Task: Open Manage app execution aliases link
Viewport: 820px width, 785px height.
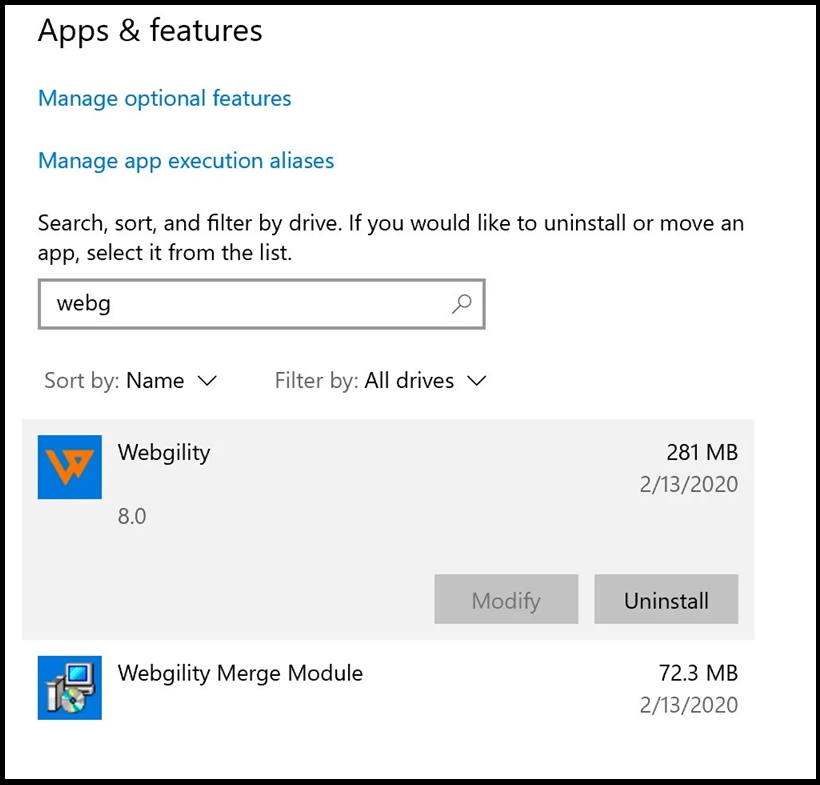Action: pos(186,161)
